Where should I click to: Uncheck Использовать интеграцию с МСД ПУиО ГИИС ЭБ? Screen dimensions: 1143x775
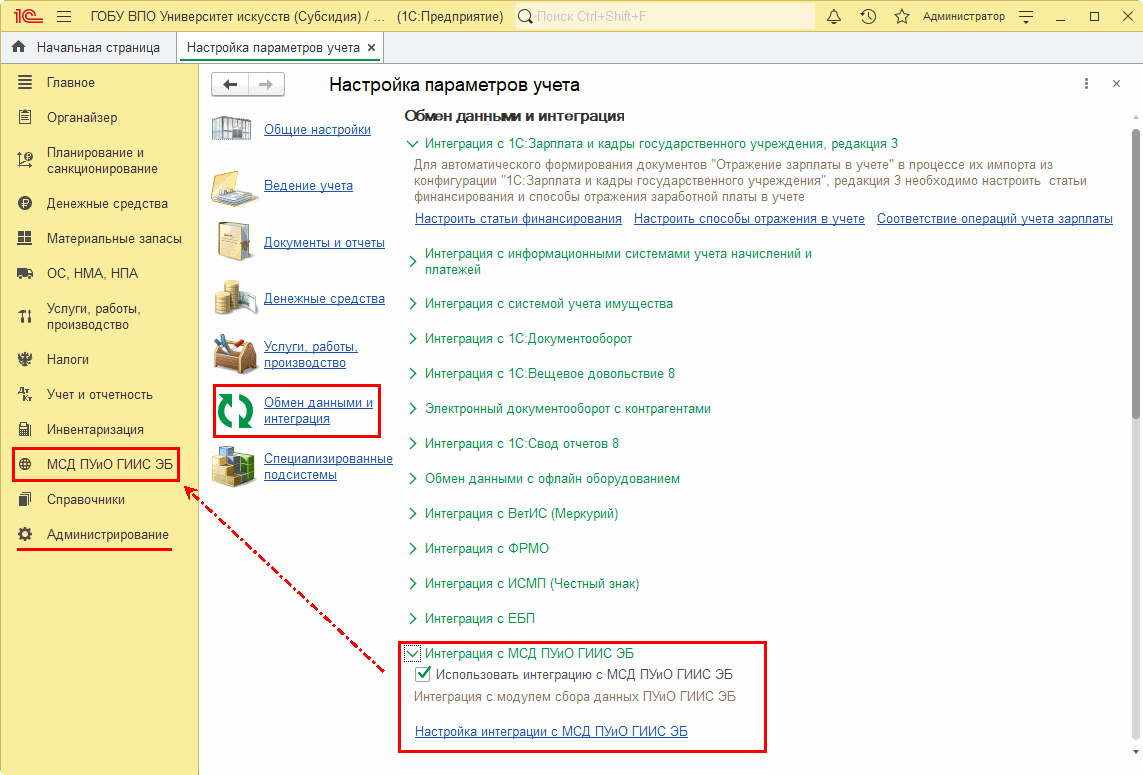423,675
